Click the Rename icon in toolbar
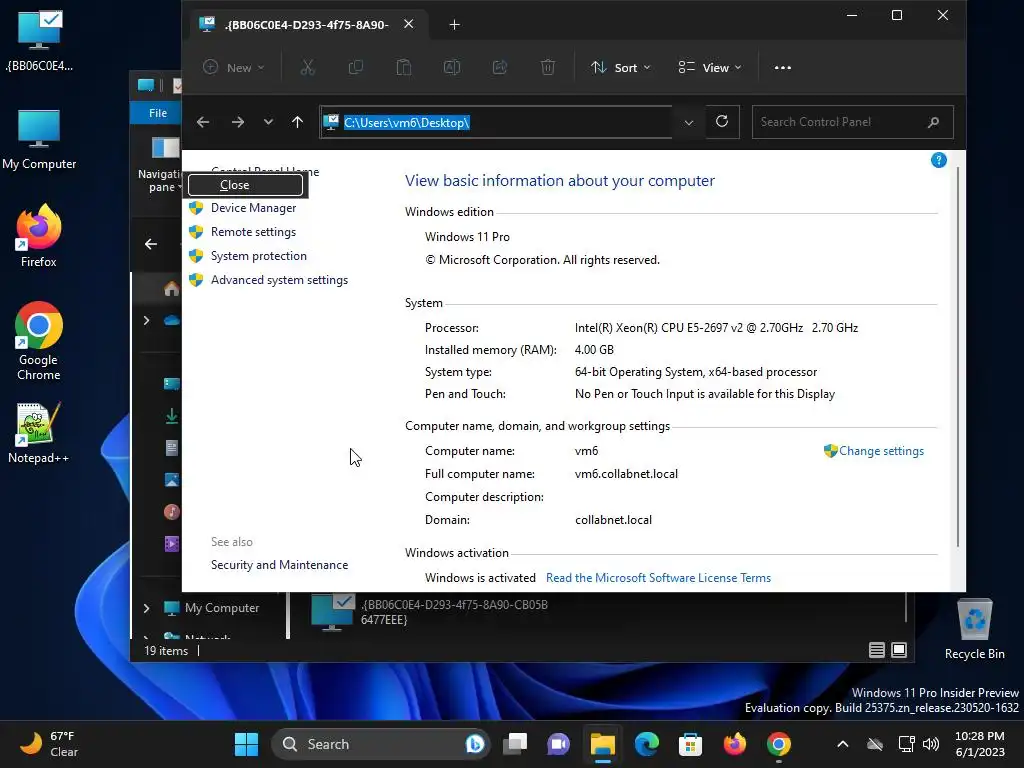The width and height of the screenshot is (1024, 768). click(452, 67)
